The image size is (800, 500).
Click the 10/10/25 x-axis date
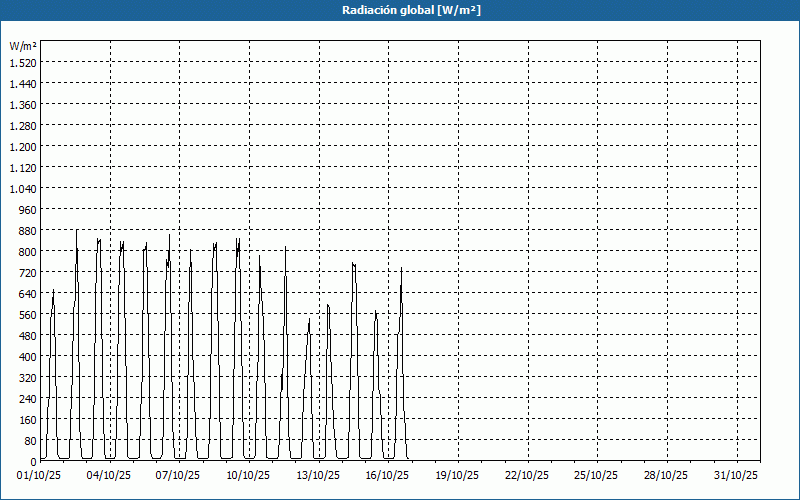coord(249,476)
